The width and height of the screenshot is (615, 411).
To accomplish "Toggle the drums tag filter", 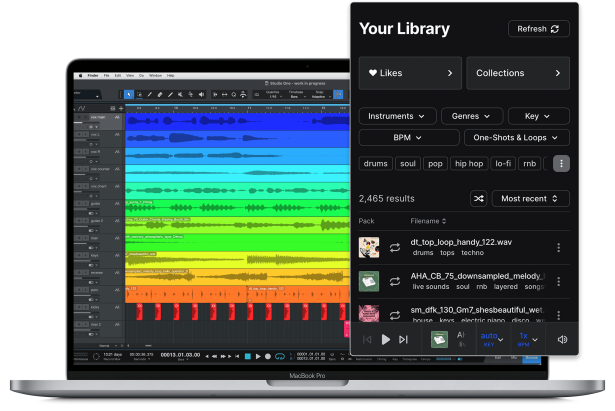I will tap(375, 163).
